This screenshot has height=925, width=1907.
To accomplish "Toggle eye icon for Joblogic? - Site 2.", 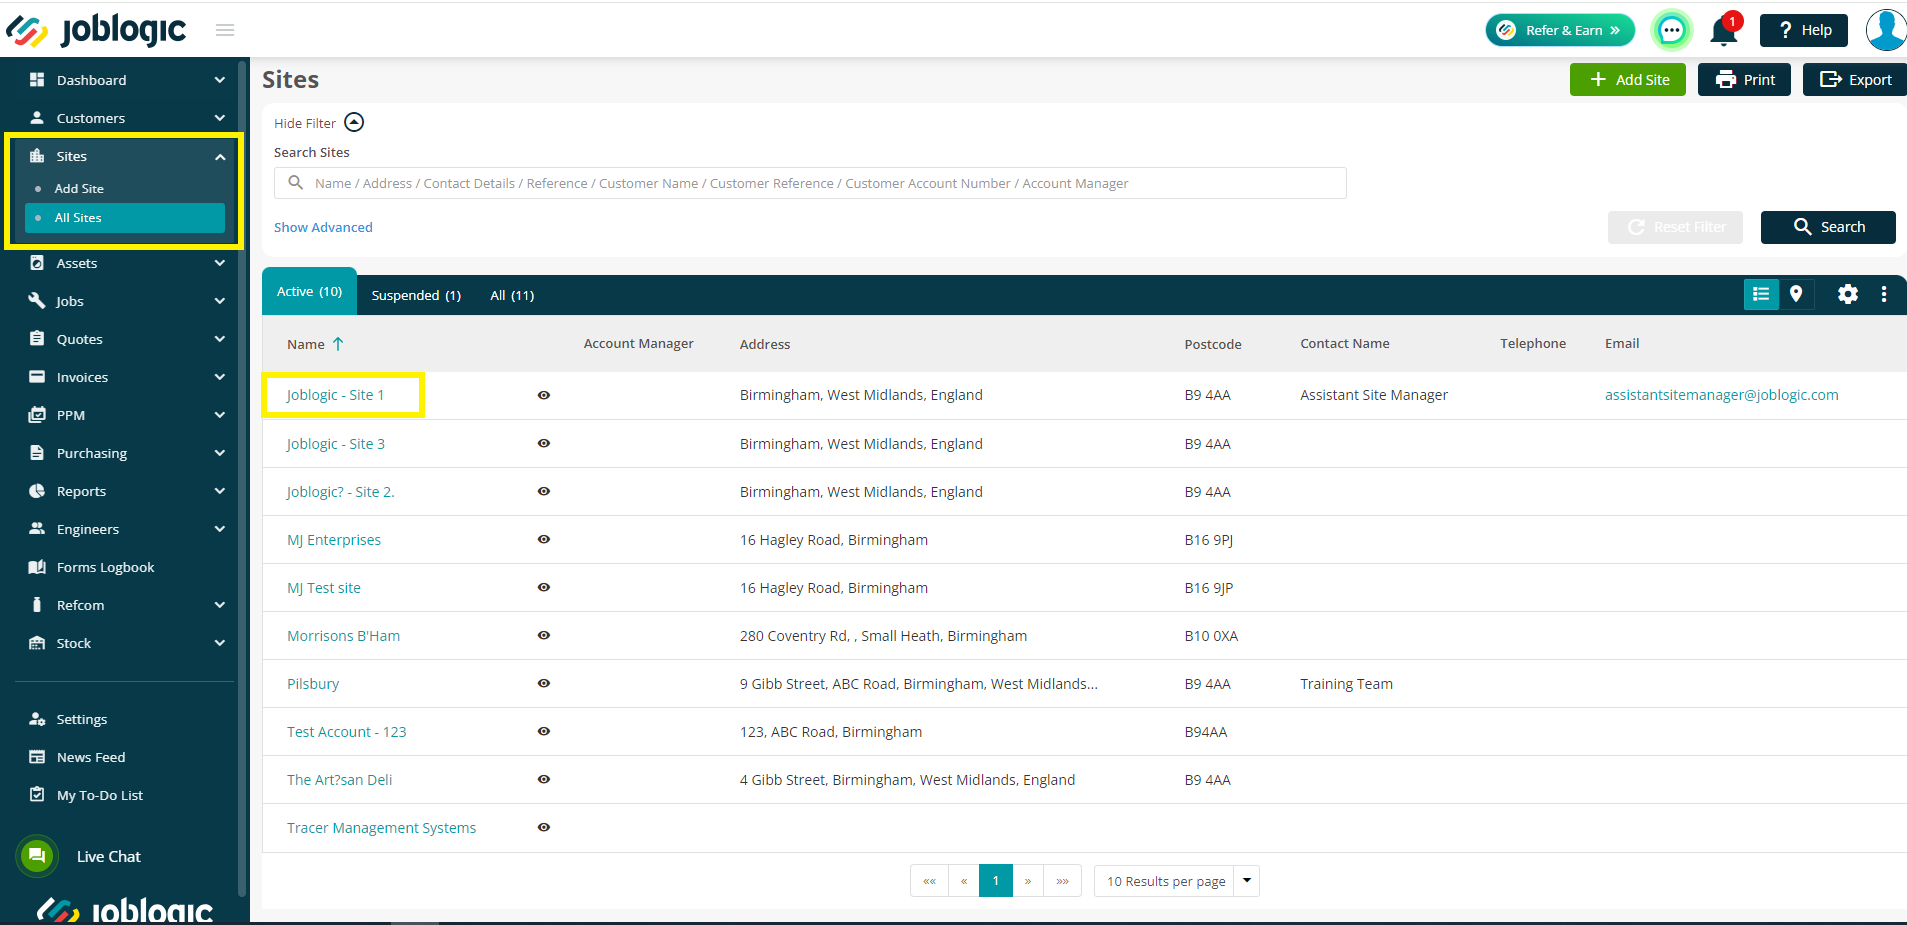I will pos(544,491).
